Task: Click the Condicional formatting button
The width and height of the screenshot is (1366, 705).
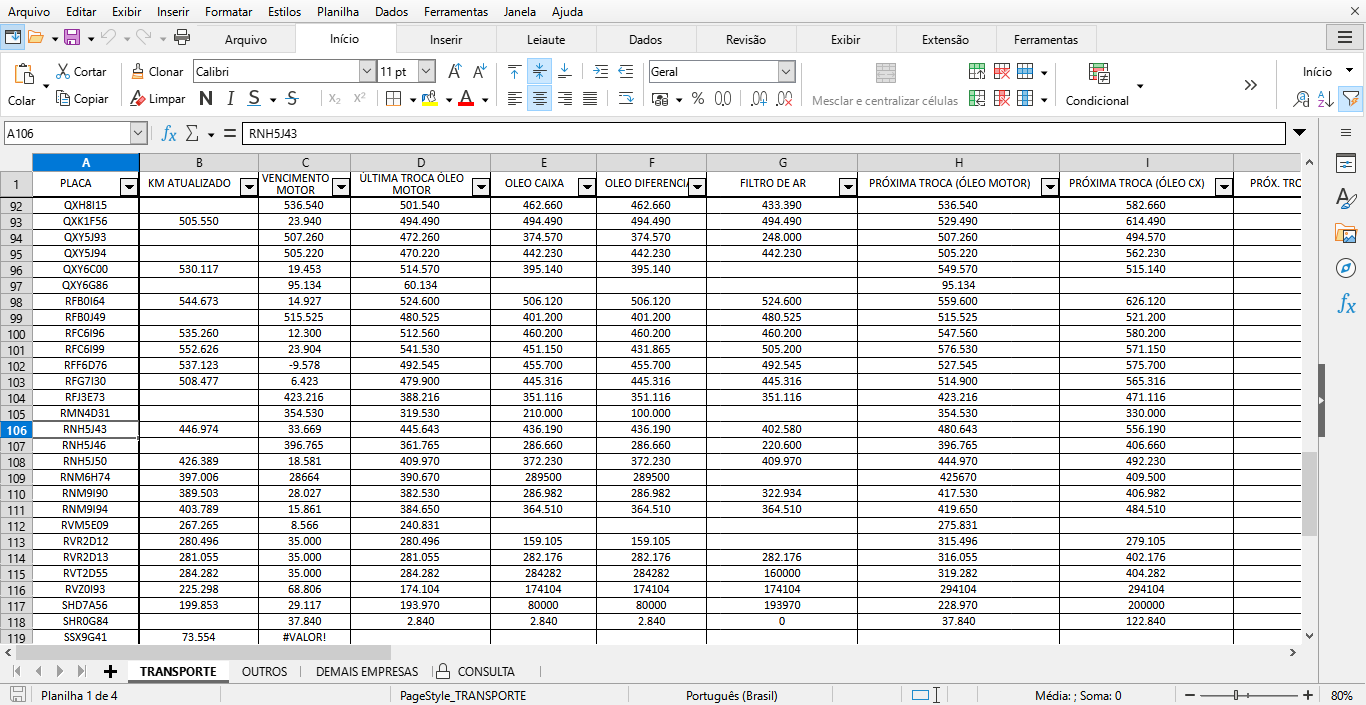Action: pyautogui.click(x=1097, y=100)
